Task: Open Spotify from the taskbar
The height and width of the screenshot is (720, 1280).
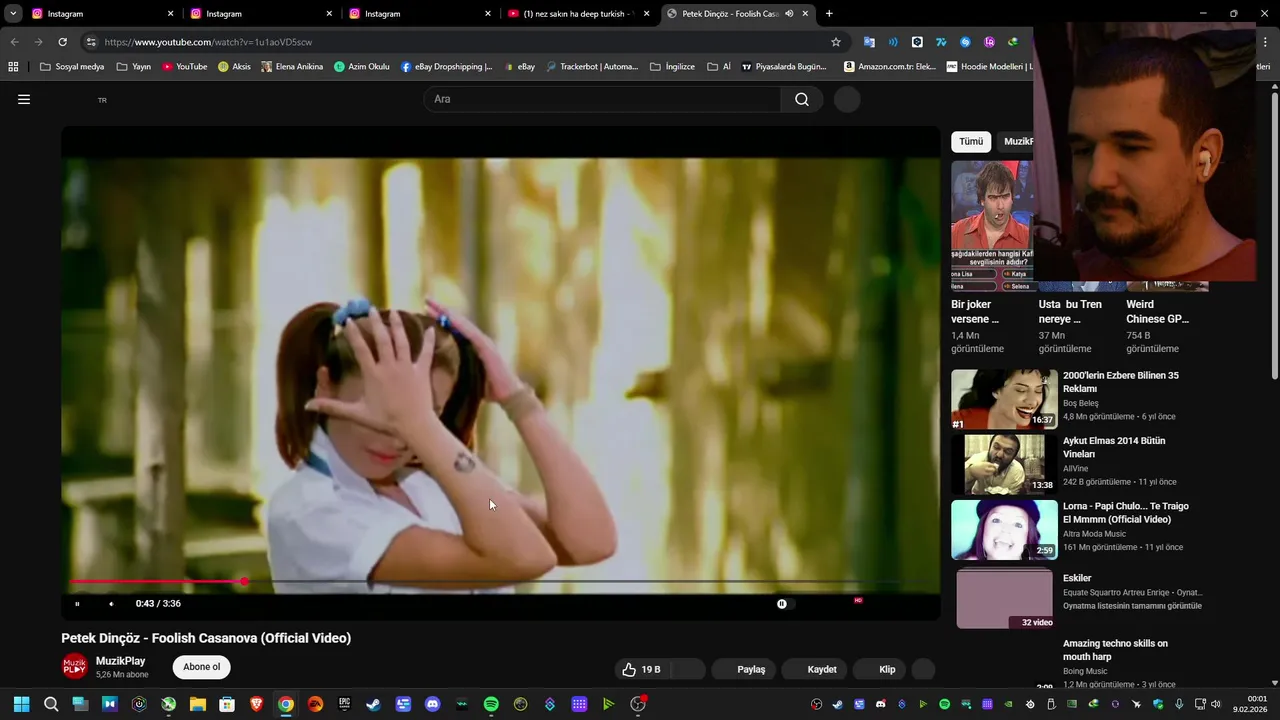Action: [x=491, y=704]
